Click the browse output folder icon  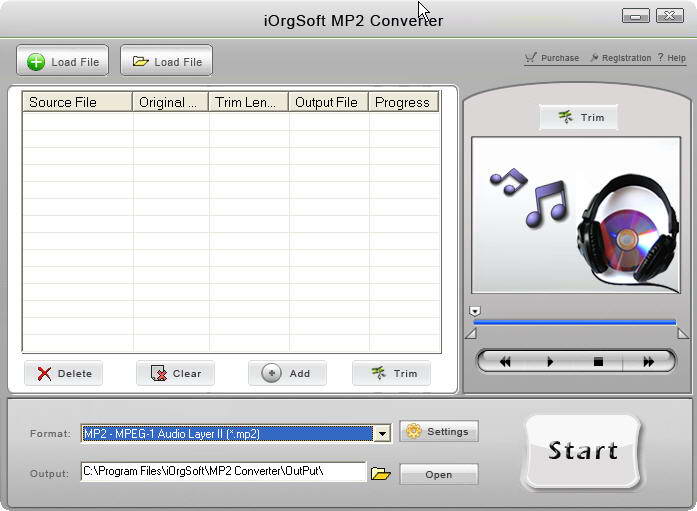381,473
